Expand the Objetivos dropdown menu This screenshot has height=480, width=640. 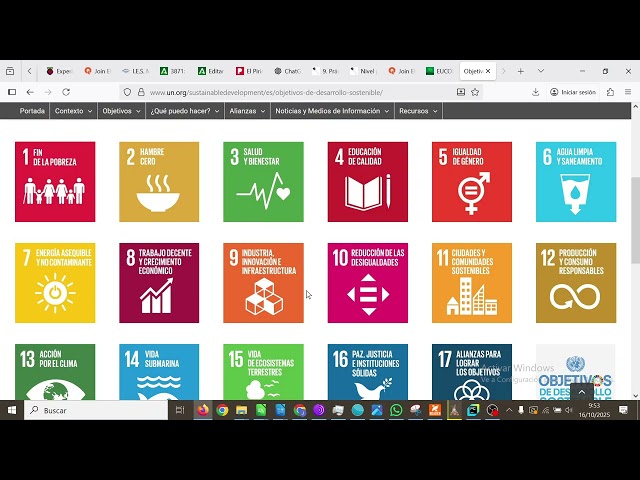pyautogui.click(x=122, y=111)
